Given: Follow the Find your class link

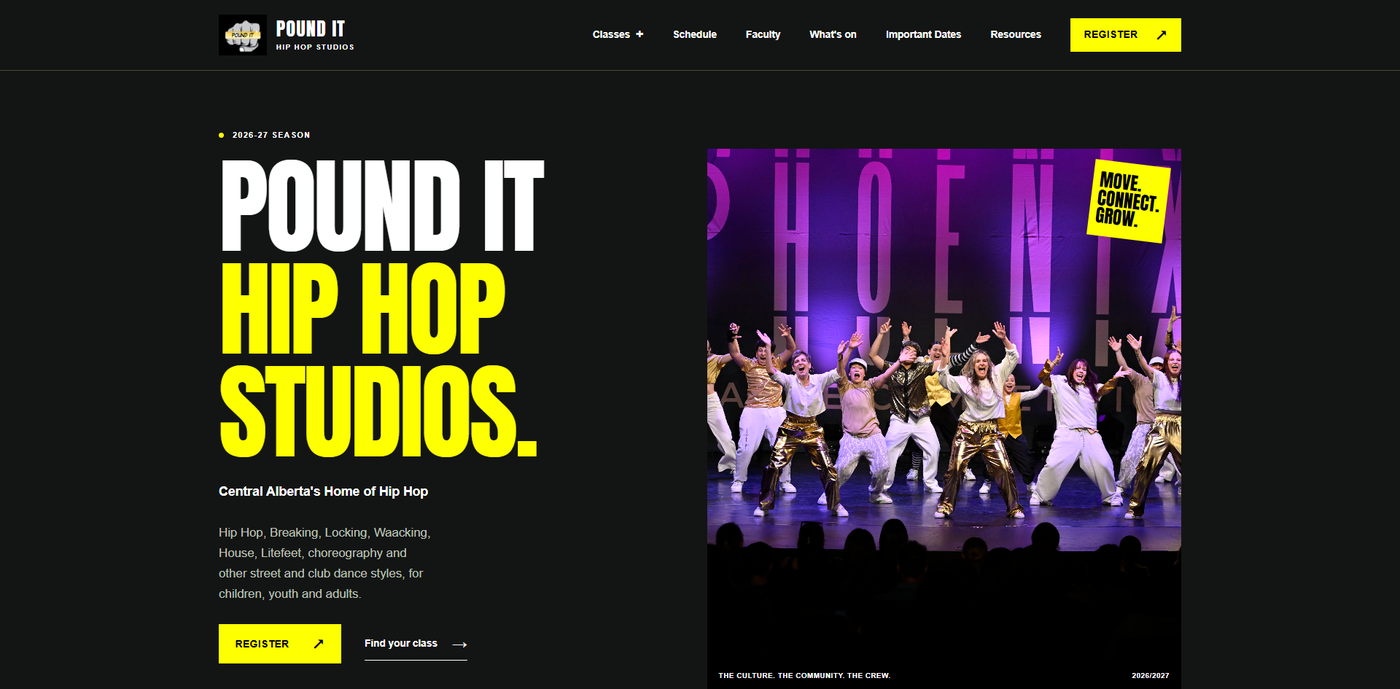Looking at the screenshot, I should 416,644.
